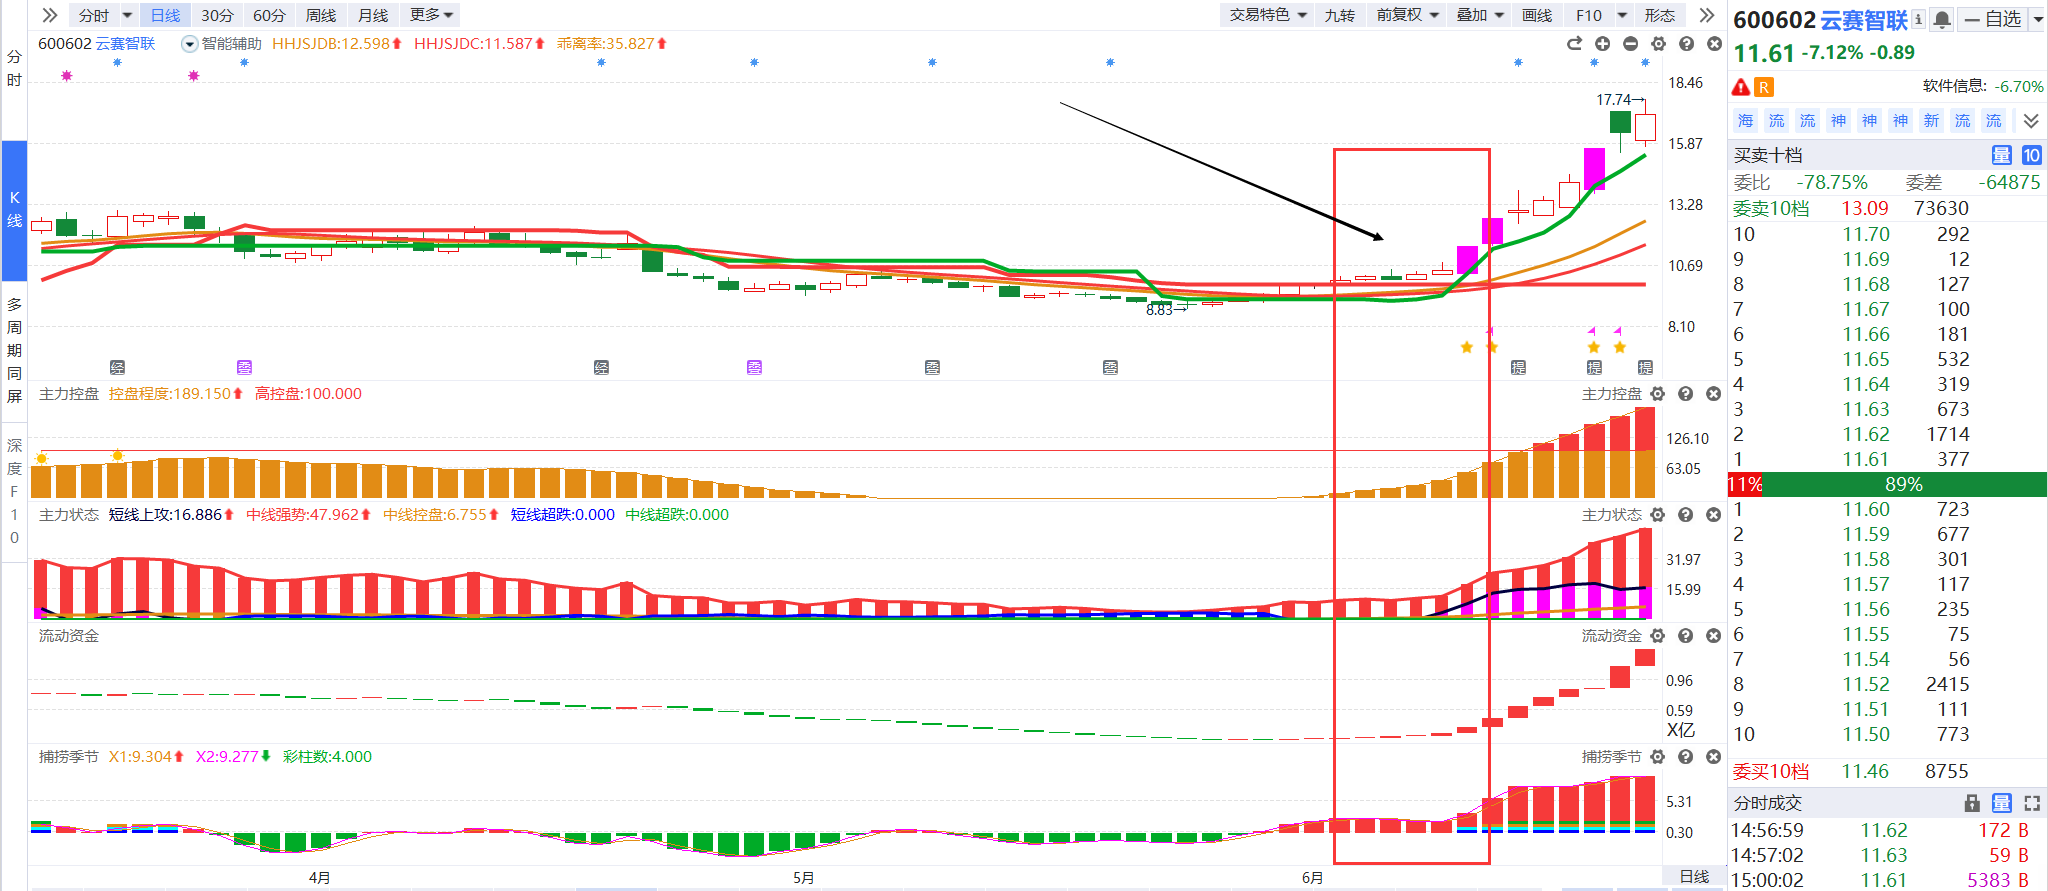Screen dimensions: 2048x891
Task: Open dropdown arrow beside 自选 button
Action: pyautogui.click(x=2037, y=19)
